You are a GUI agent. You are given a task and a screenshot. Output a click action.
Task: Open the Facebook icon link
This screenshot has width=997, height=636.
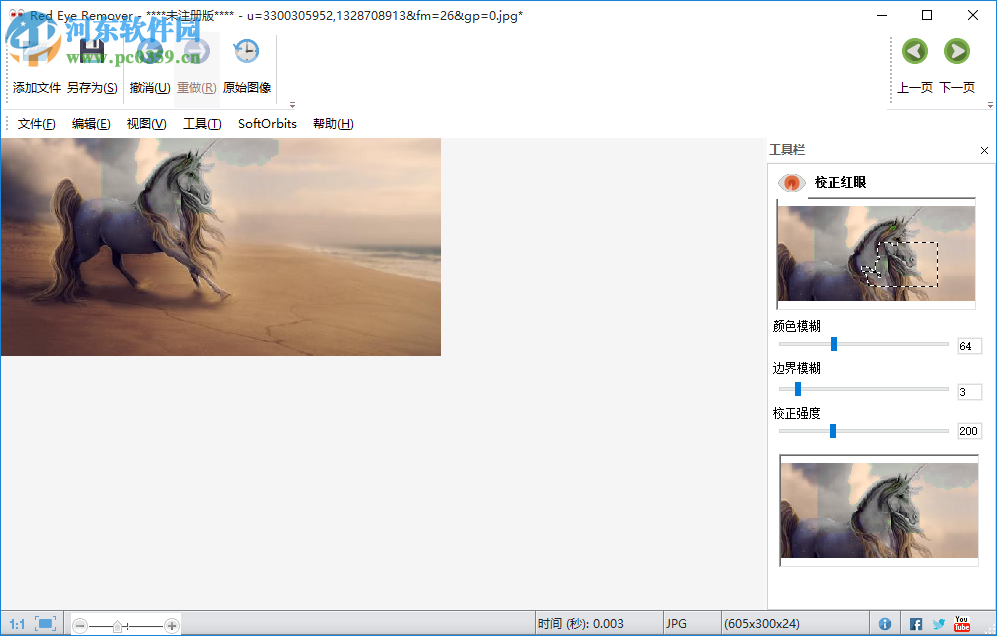[916, 625]
